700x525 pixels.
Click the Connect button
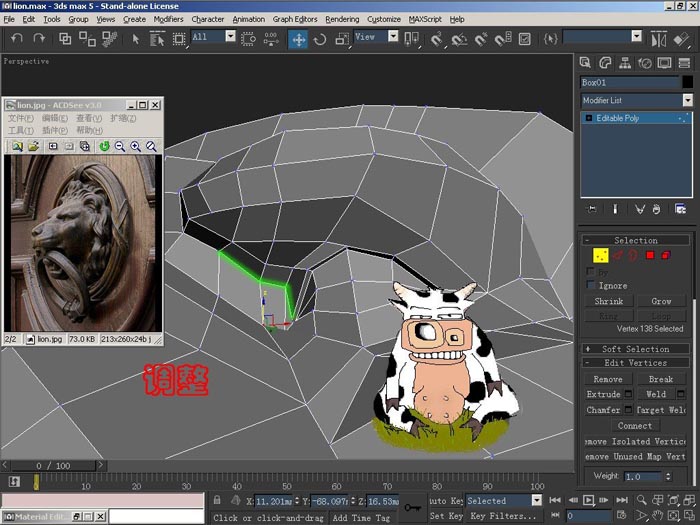[635, 425]
